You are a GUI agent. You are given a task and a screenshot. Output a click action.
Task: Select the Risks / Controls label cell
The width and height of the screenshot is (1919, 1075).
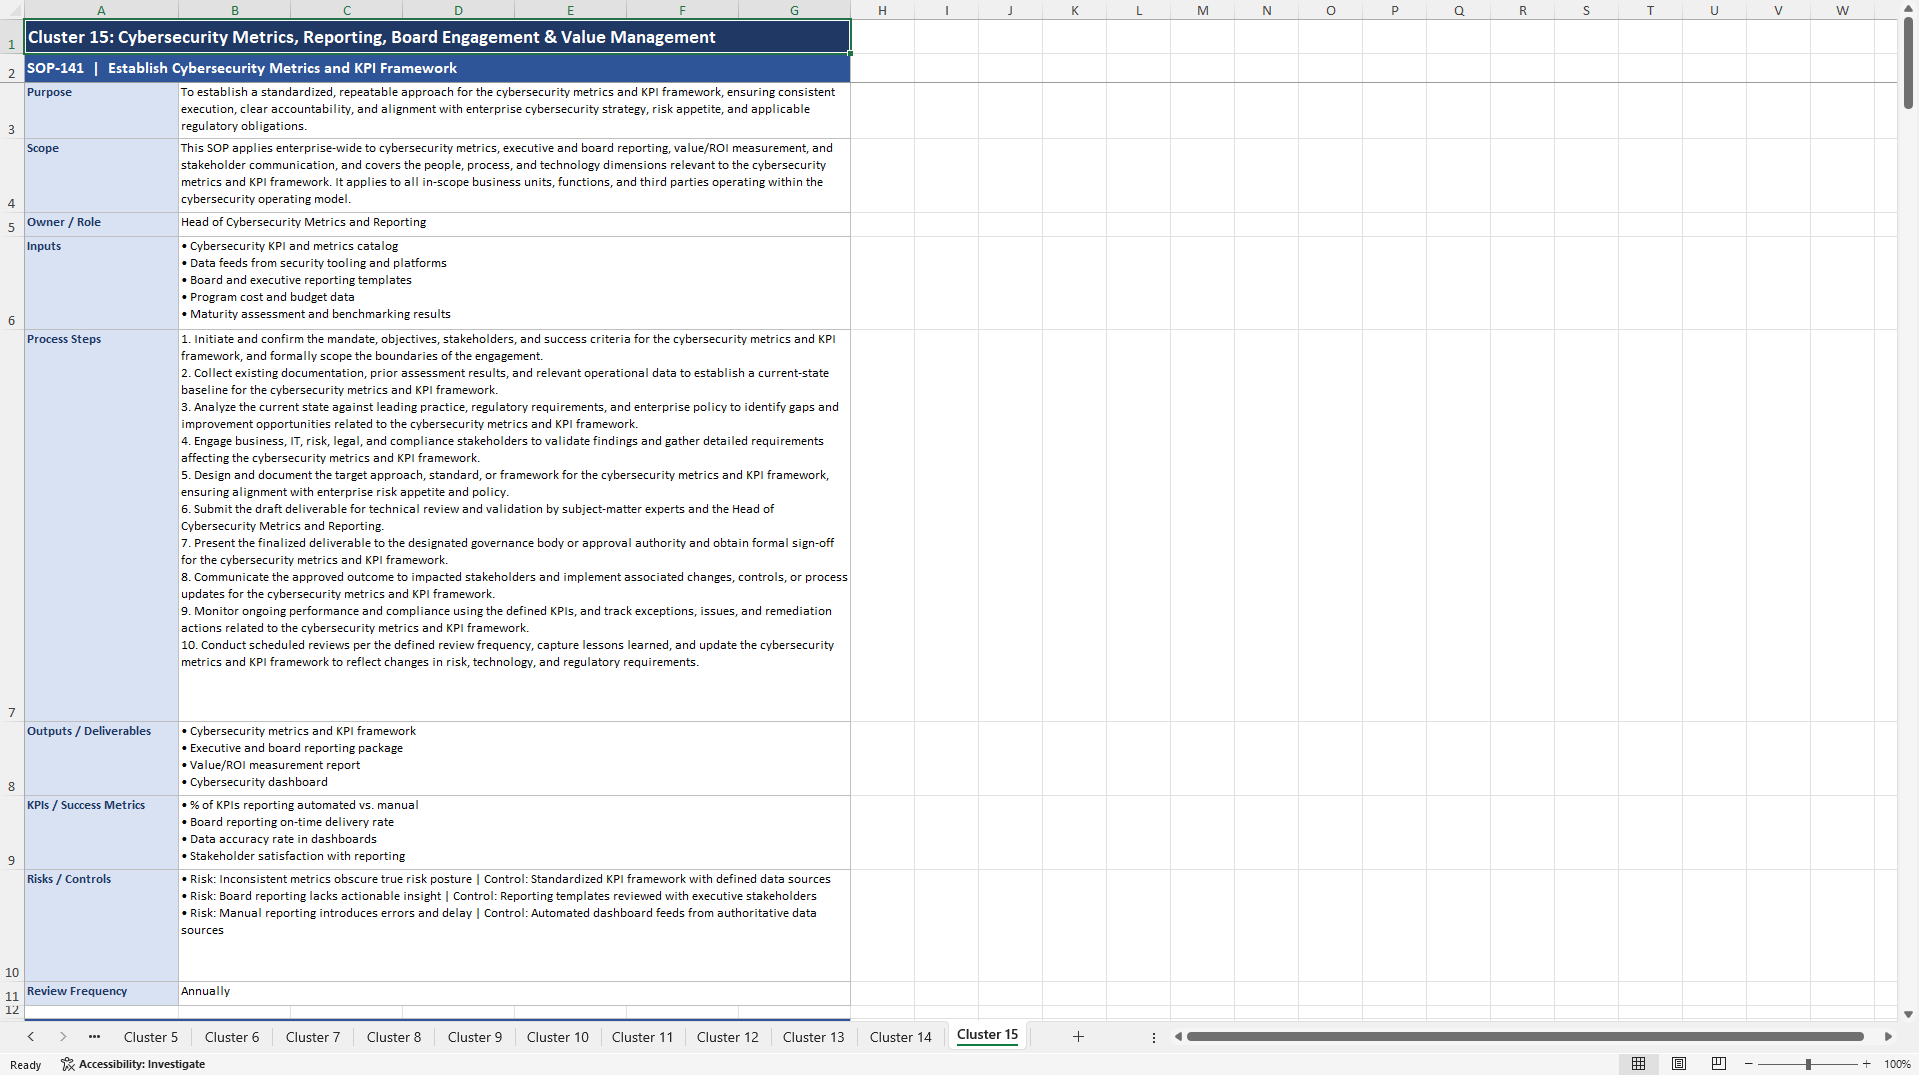[x=101, y=925]
